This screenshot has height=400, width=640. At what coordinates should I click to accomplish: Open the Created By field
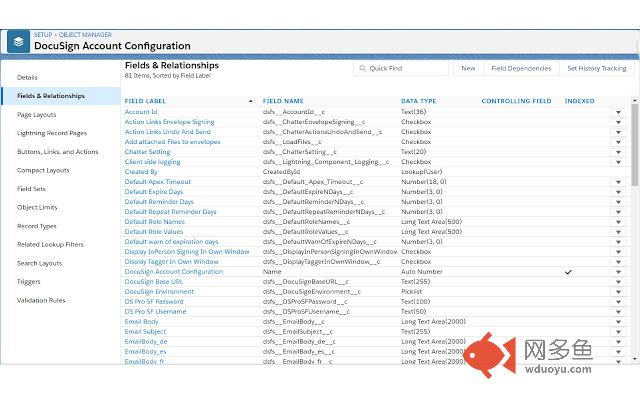point(141,172)
